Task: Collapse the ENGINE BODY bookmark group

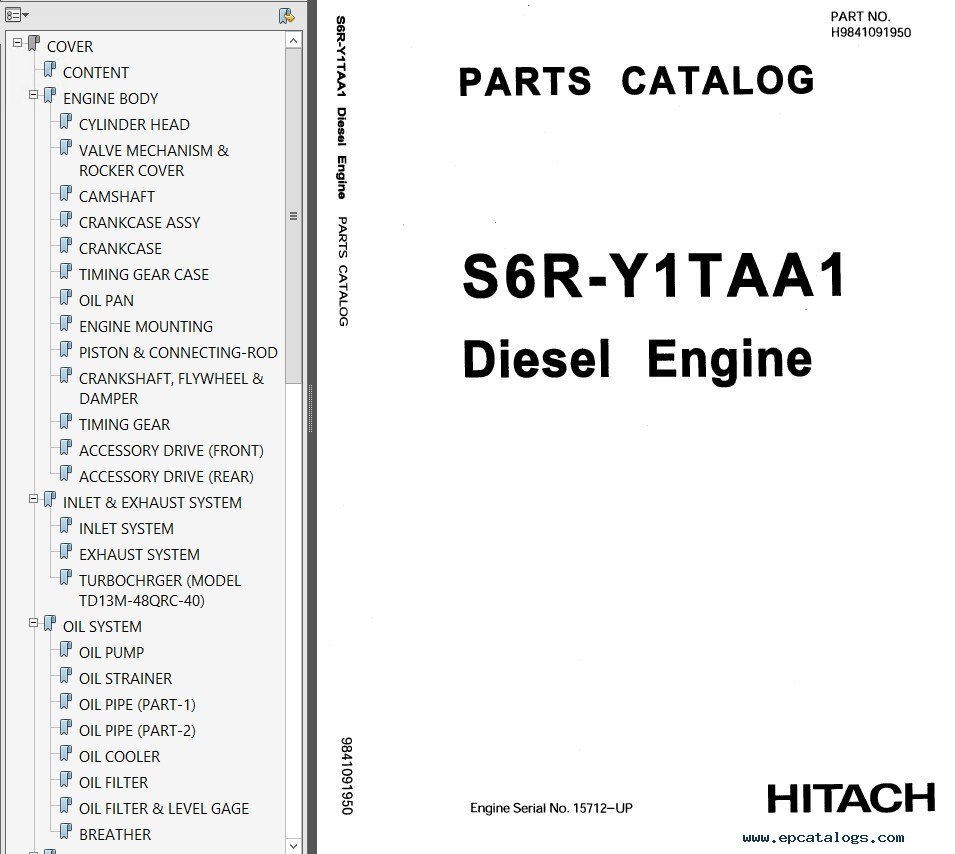Action: [33, 94]
